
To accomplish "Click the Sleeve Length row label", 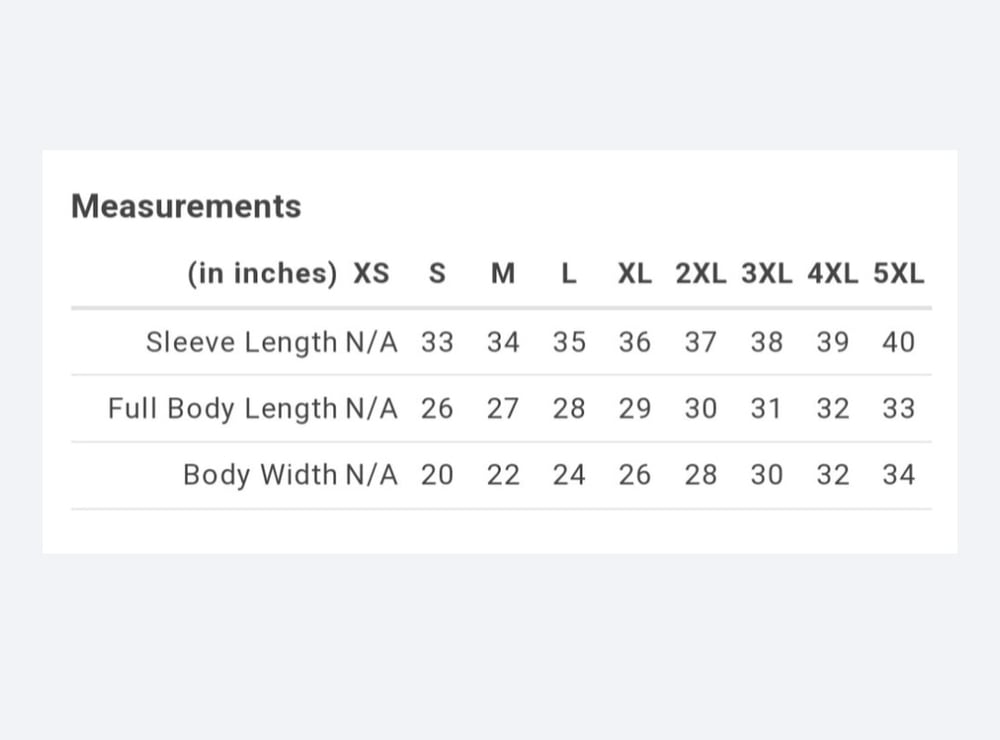I will coord(241,342).
